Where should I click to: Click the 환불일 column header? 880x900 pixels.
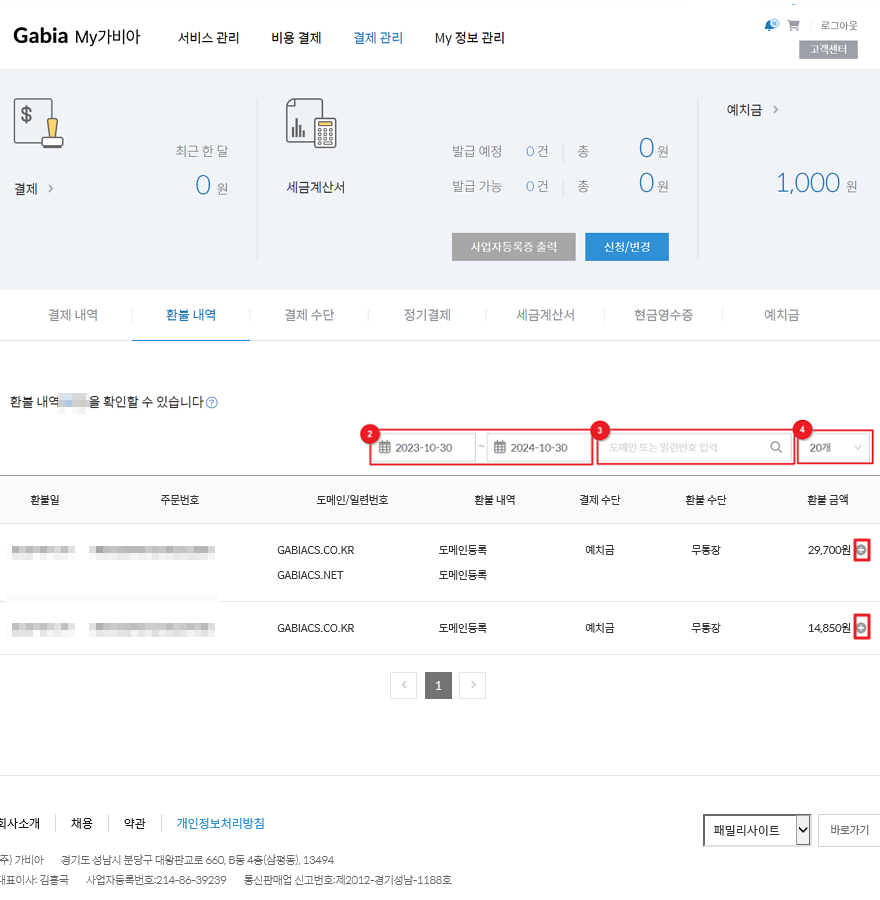tap(45, 500)
